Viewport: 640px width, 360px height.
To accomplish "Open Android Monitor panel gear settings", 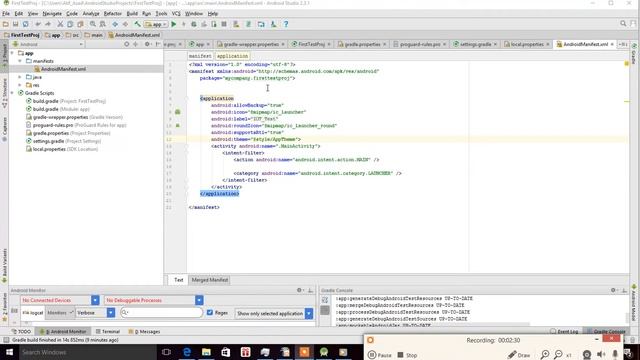I will [300, 290].
